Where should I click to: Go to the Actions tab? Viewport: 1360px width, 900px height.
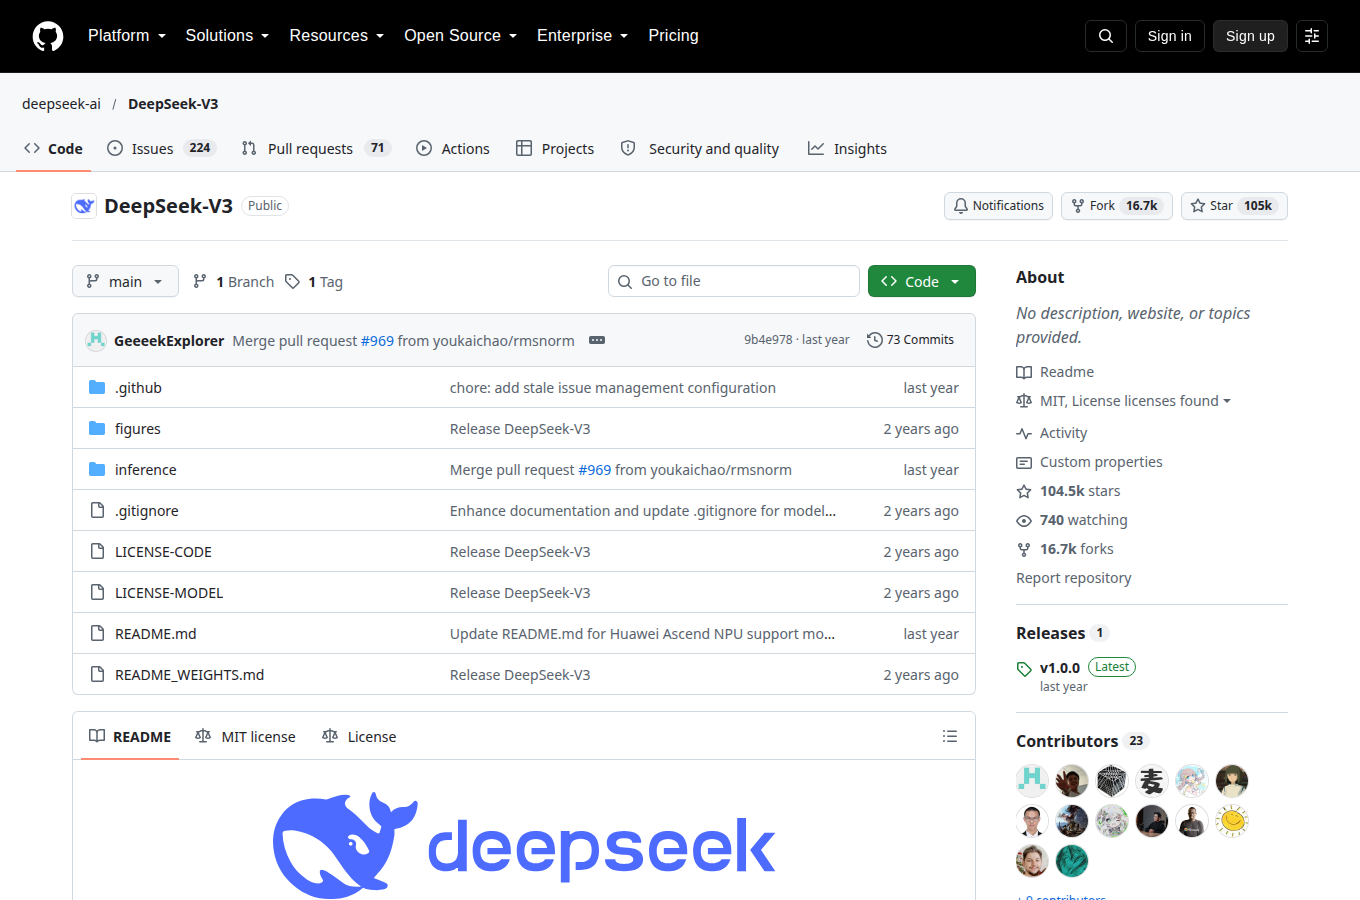pyautogui.click(x=453, y=148)
